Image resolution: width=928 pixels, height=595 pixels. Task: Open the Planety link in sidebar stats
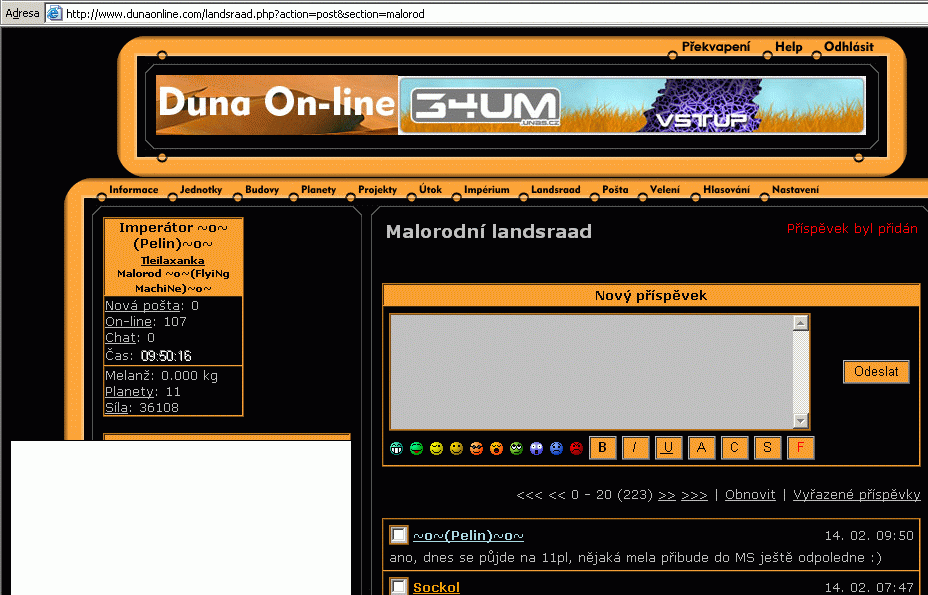(x=130, y=392)
